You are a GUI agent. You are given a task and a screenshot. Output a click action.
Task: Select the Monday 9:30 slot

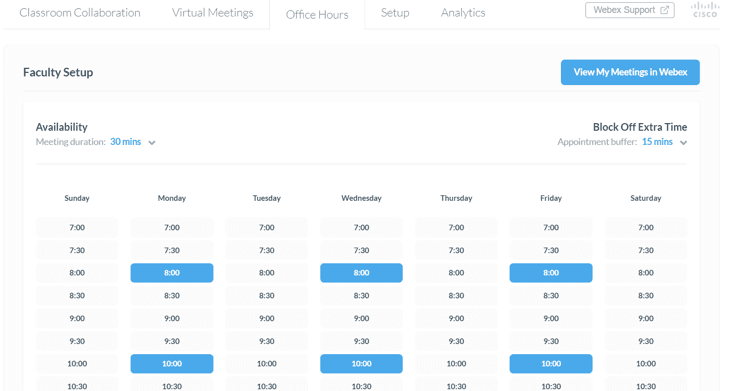pyautogui.click(x=172, y=341)
